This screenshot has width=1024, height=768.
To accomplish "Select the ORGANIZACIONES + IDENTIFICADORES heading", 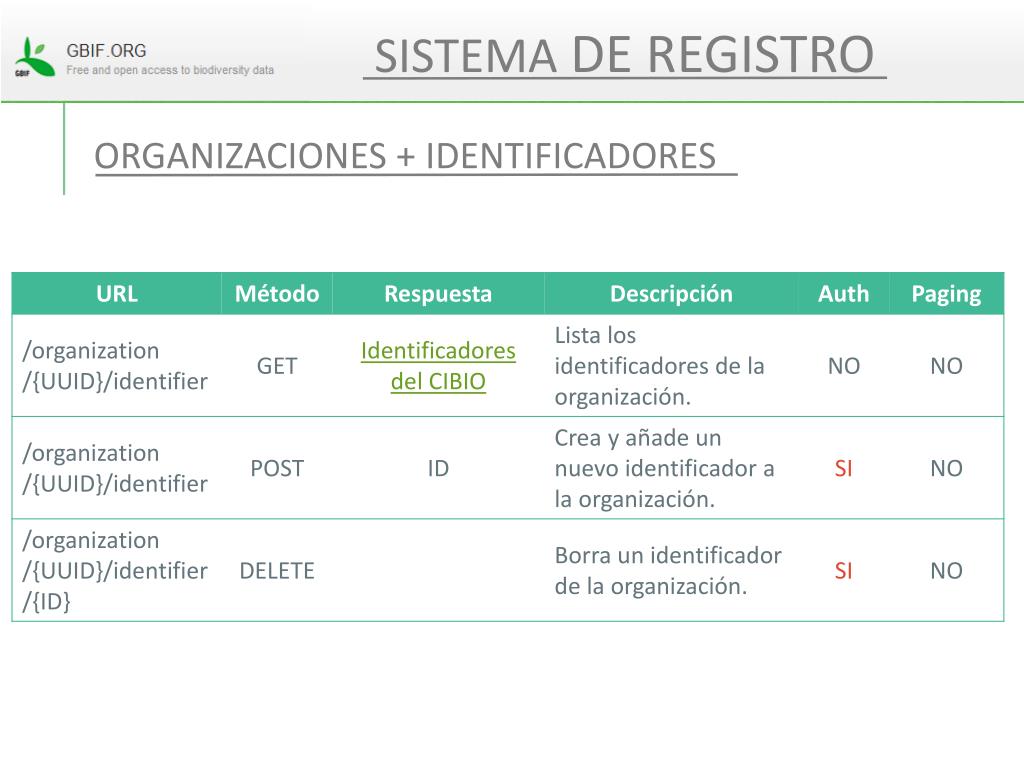I will (x=406, y=156).
